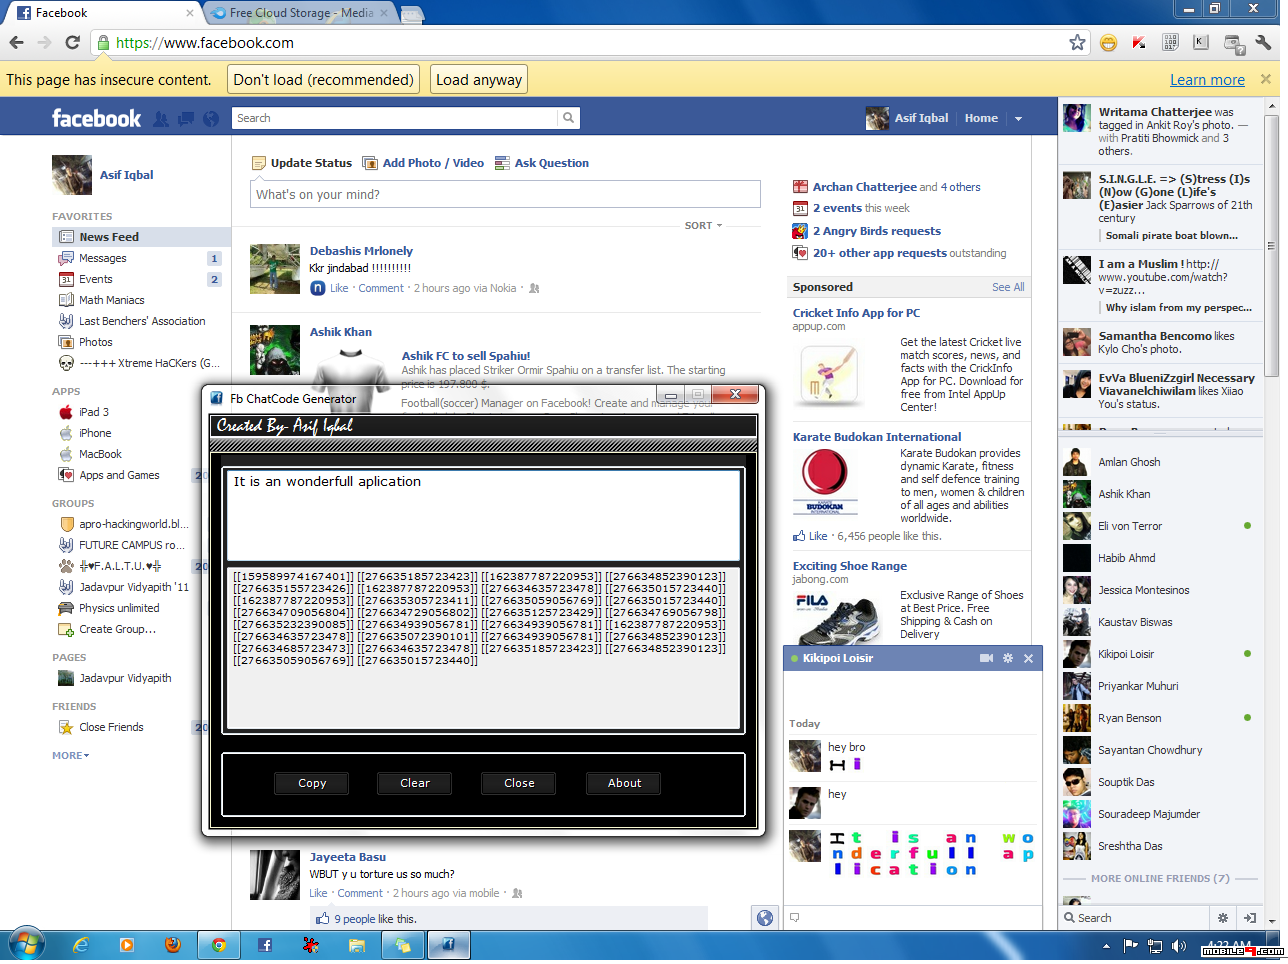Open Chrome wrench settings menu
Screen dimensions: 1288x964
1263,42
